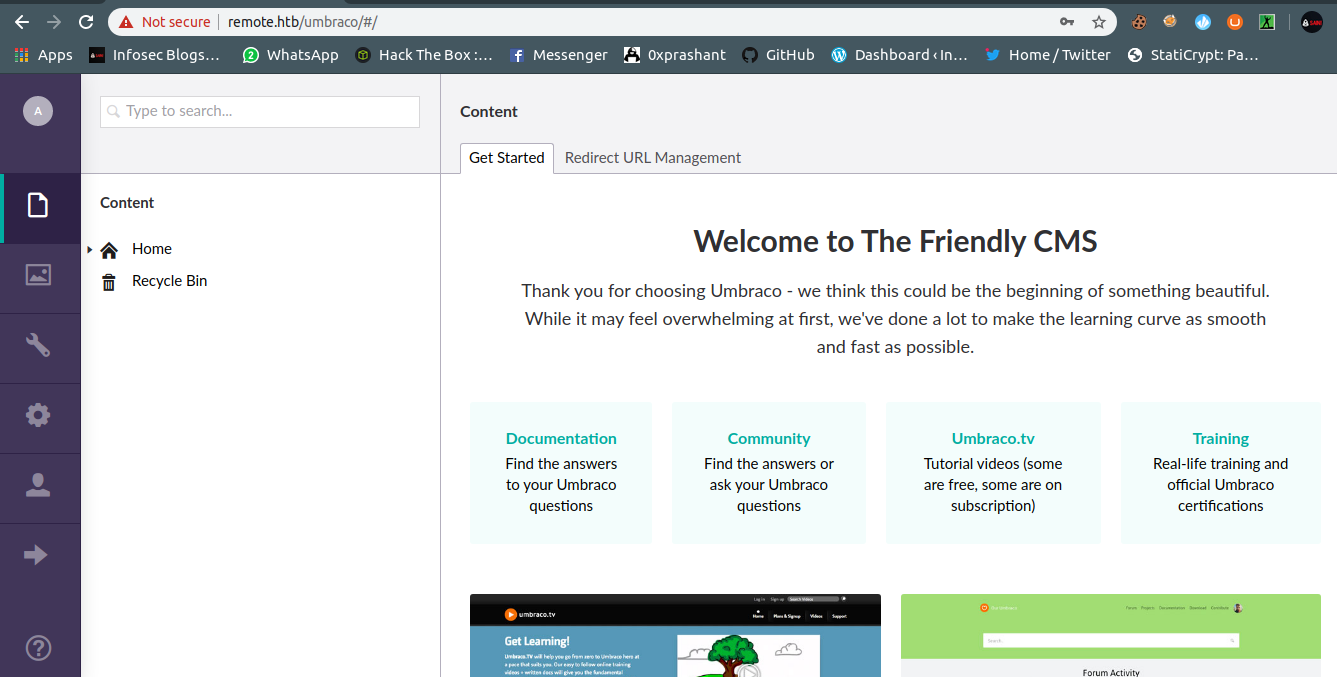Open Forms arrow icon in sidebar
Viewport: 1337px width, 677px height.
click(36, 555)
